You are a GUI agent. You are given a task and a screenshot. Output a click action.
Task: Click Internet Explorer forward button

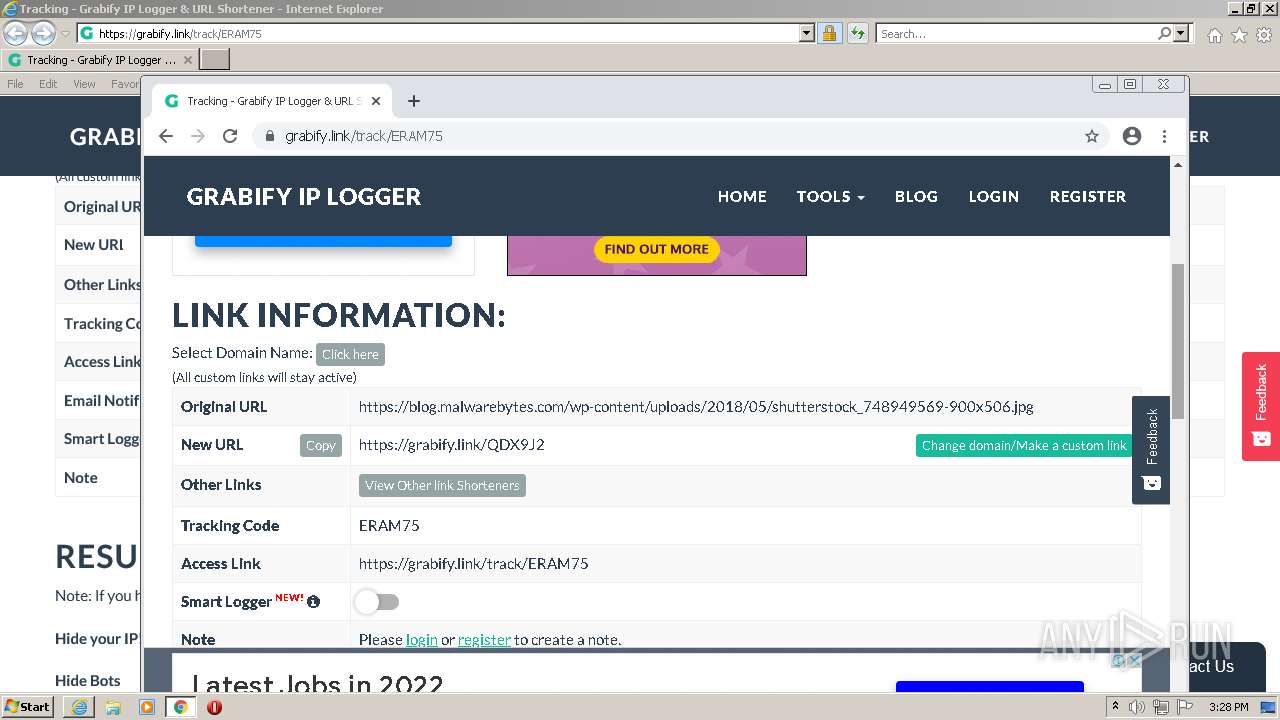[x=43, y=33]
